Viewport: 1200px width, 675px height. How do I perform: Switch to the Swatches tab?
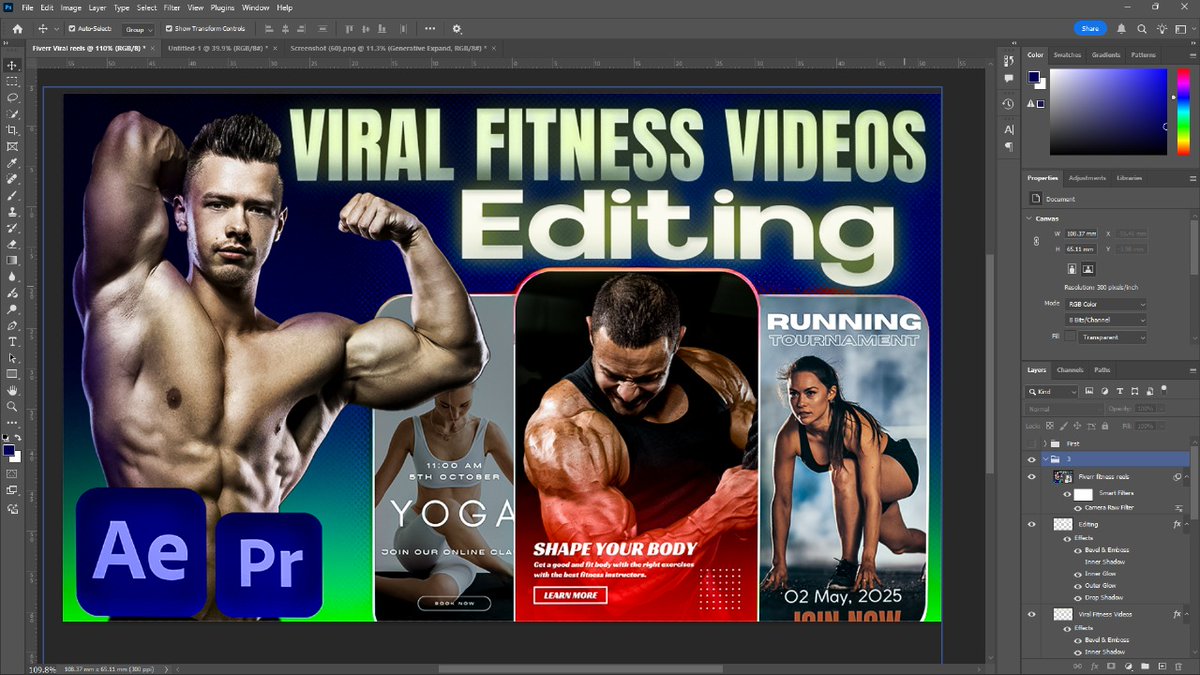coord(1067,55)
